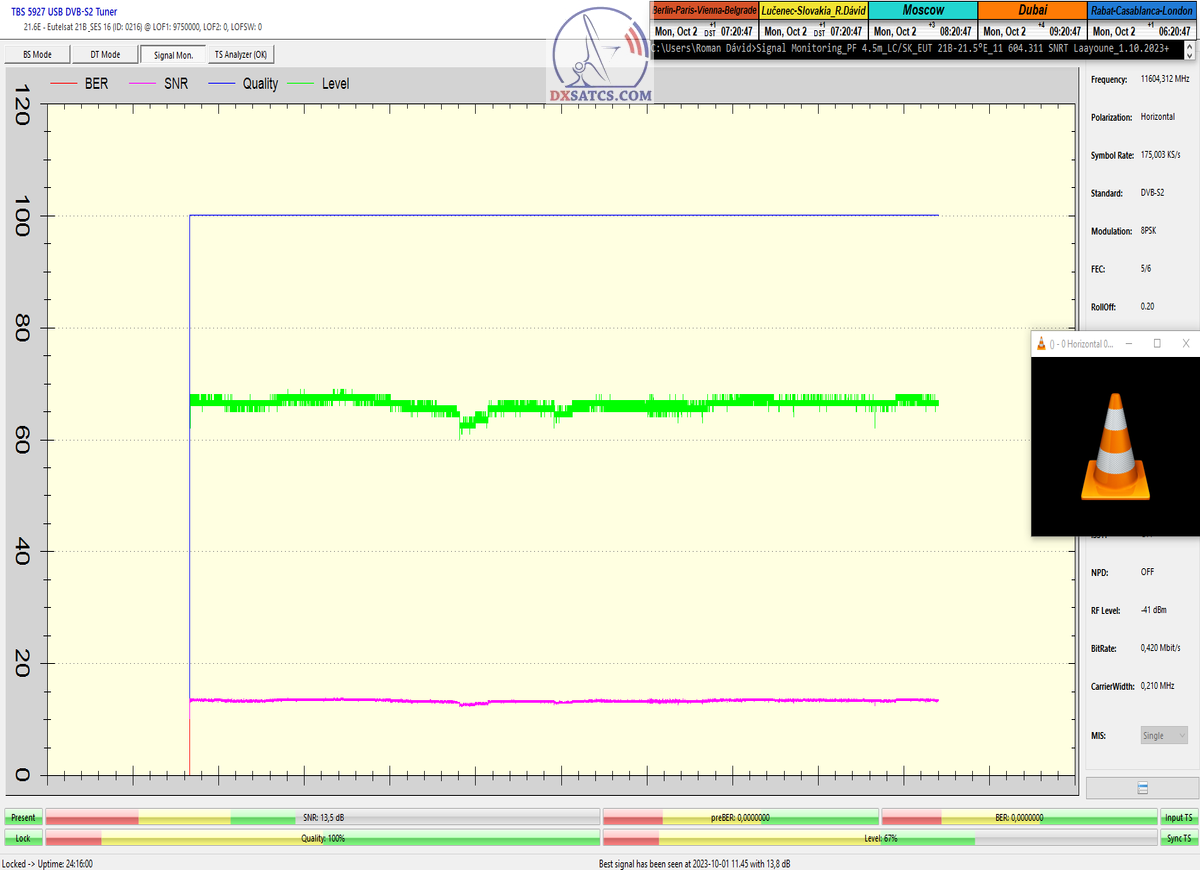Click the Quality 100% progress bar
Viewport: 1200px width, 870px height.
pyautogui.click(x=323, y=838)
